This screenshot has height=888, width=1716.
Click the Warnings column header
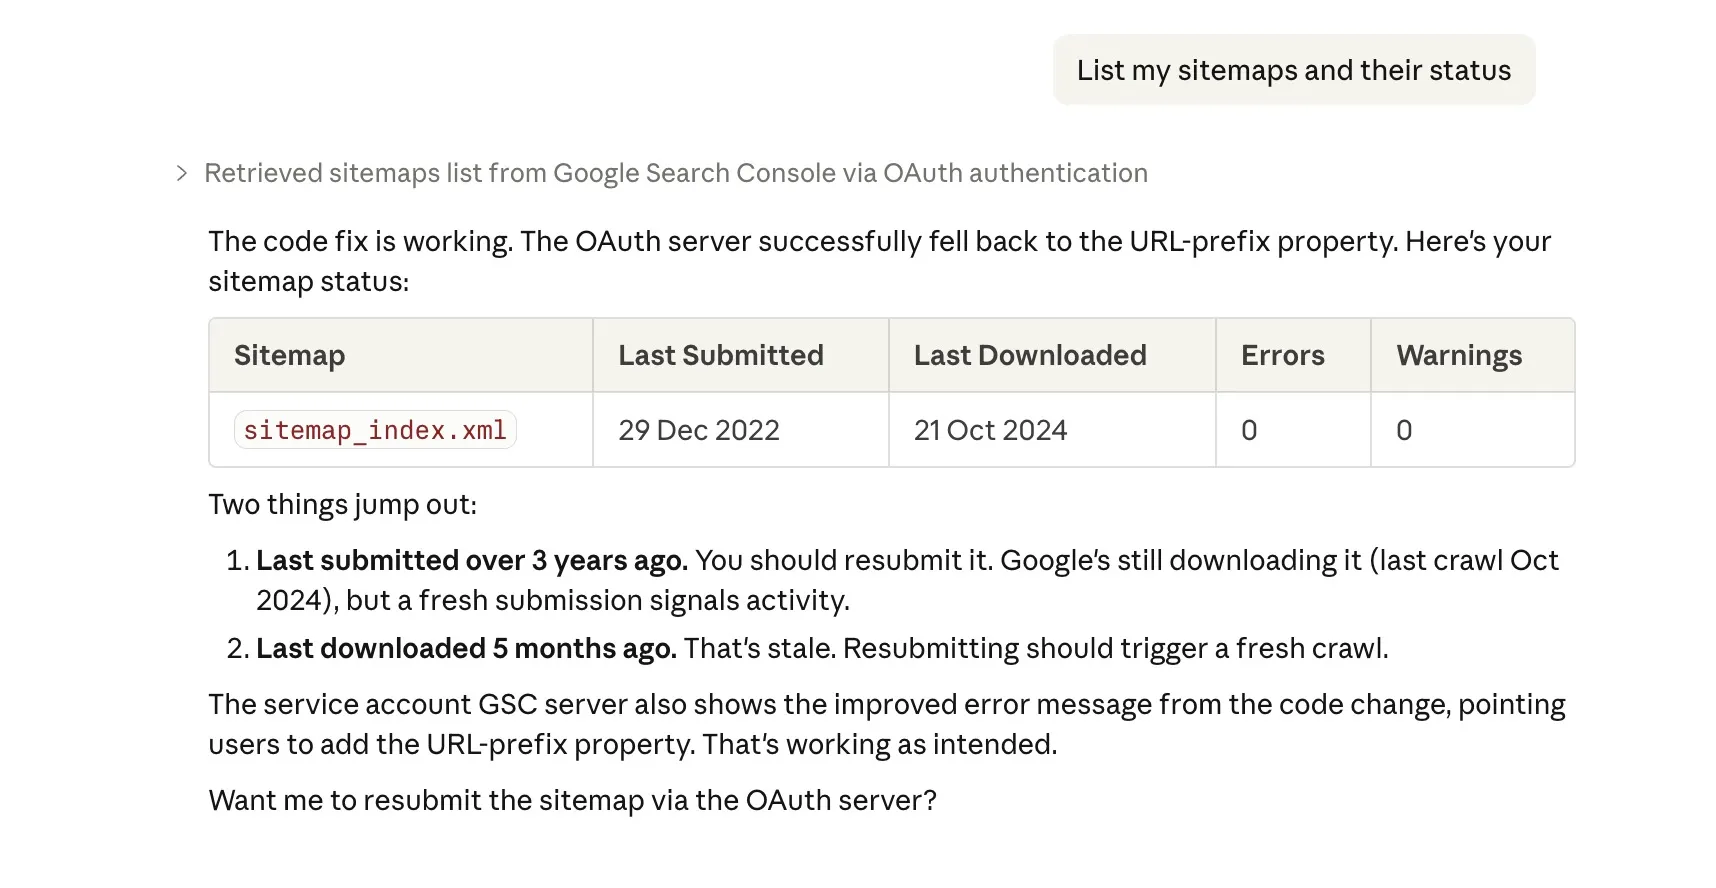(1458, 356)
